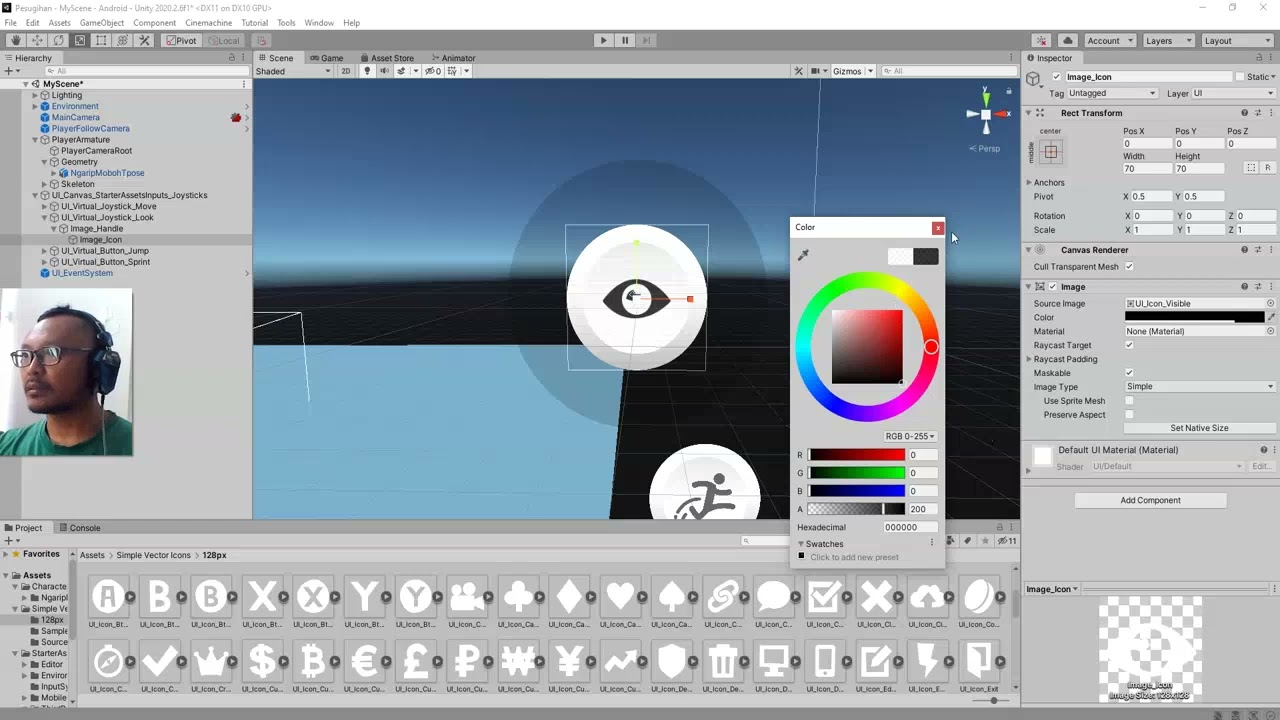
Task: Click the Simple Vector Icons breadcrumb
Action: 153,555
